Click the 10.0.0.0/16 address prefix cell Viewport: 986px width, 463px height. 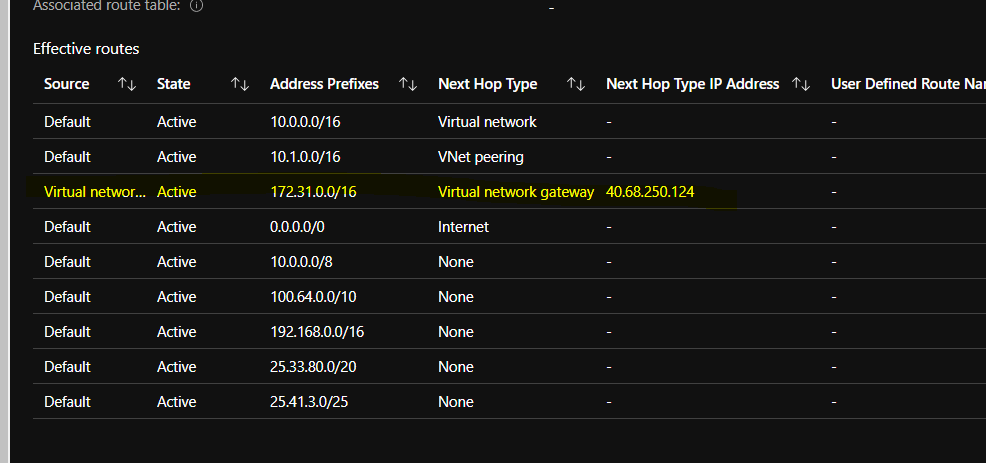(305, 122)
